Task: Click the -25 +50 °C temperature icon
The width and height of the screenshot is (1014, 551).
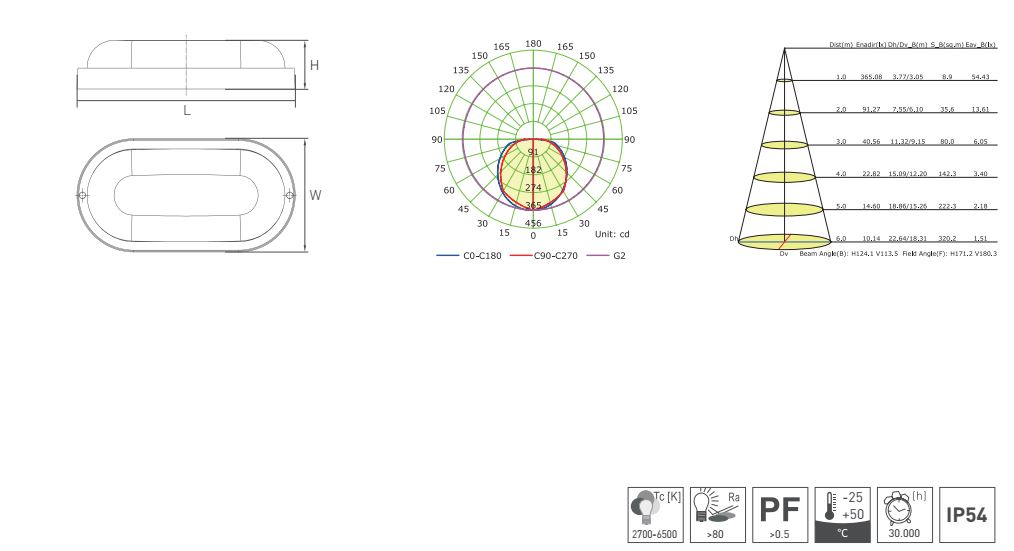Action: click(x=843, y=515)
